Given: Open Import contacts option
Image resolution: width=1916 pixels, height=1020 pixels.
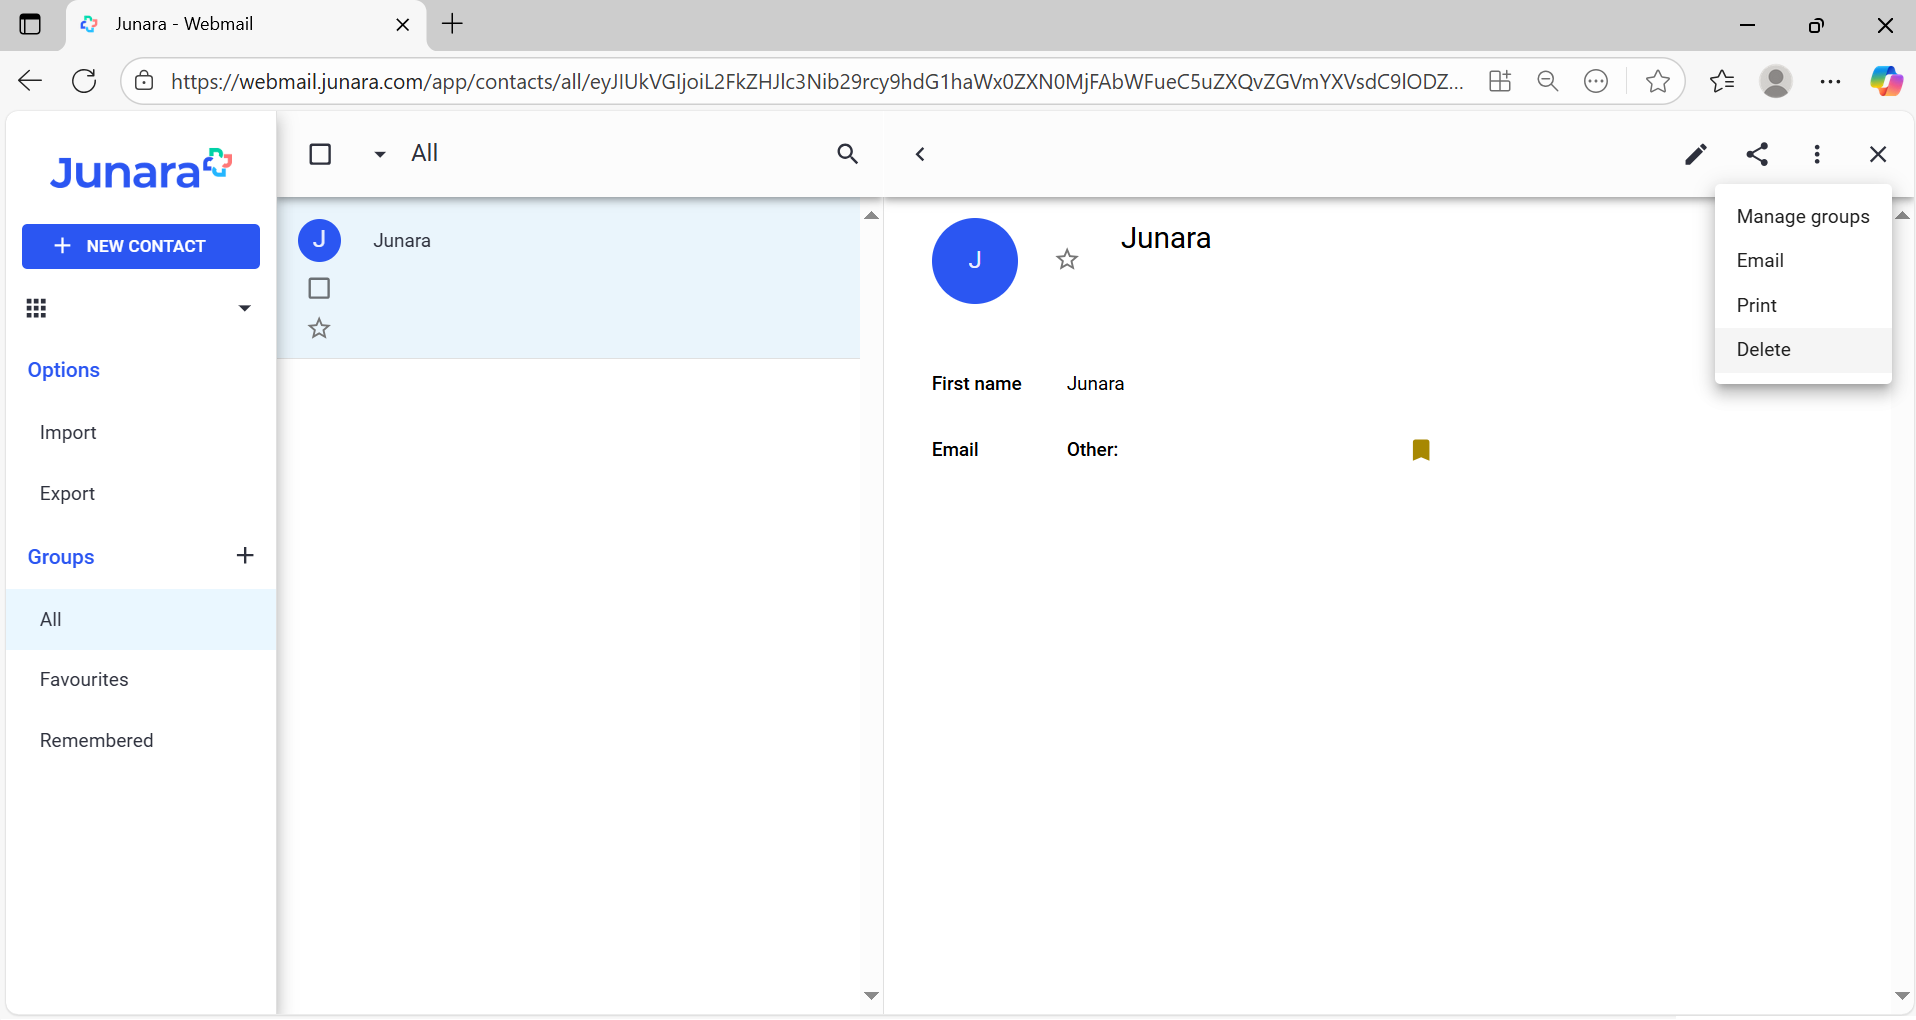Looking at the screenshot, I should click(x=68, y=432).
